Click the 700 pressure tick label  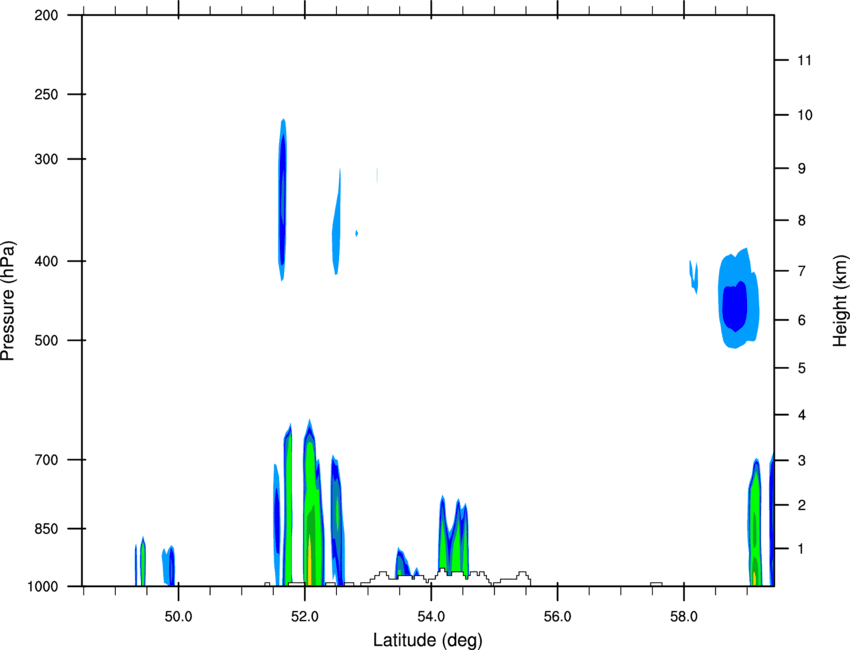point(46,460)
